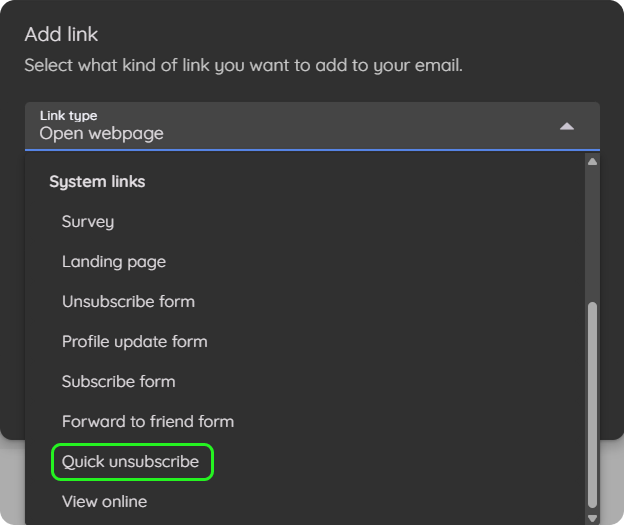This screenshot has width=624, height=525.
Task: Select Survey link type
Action: (x=305, y=222)
